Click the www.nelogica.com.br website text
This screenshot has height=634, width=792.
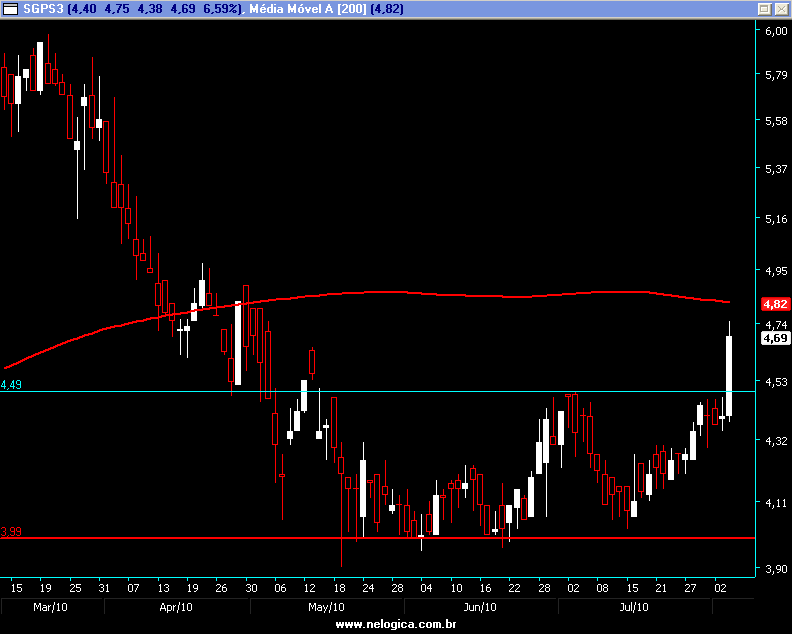click(x=396, y=624)
